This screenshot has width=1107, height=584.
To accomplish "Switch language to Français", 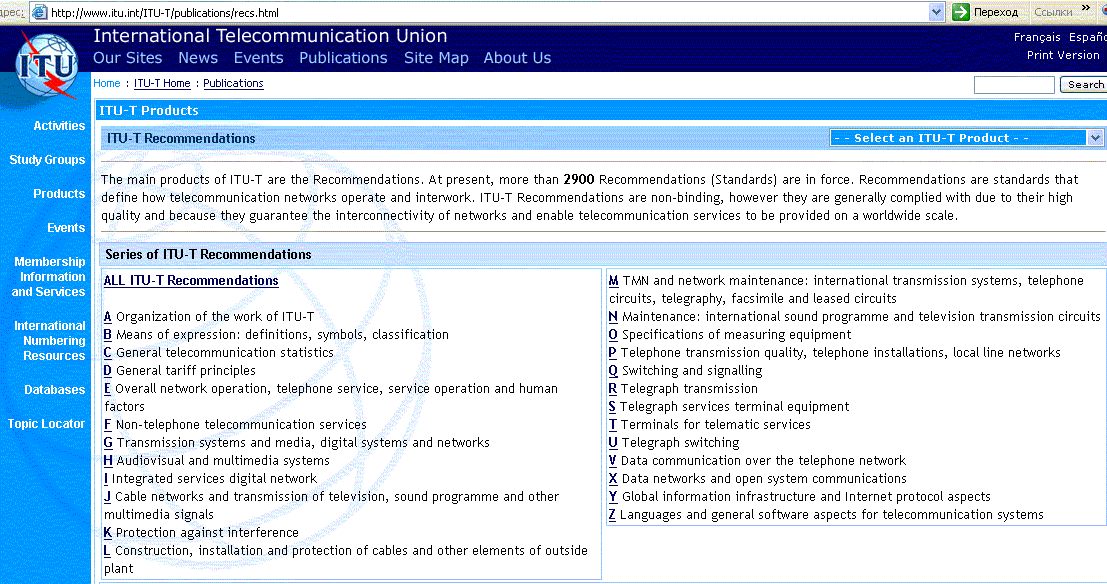I will point(1037,37).
